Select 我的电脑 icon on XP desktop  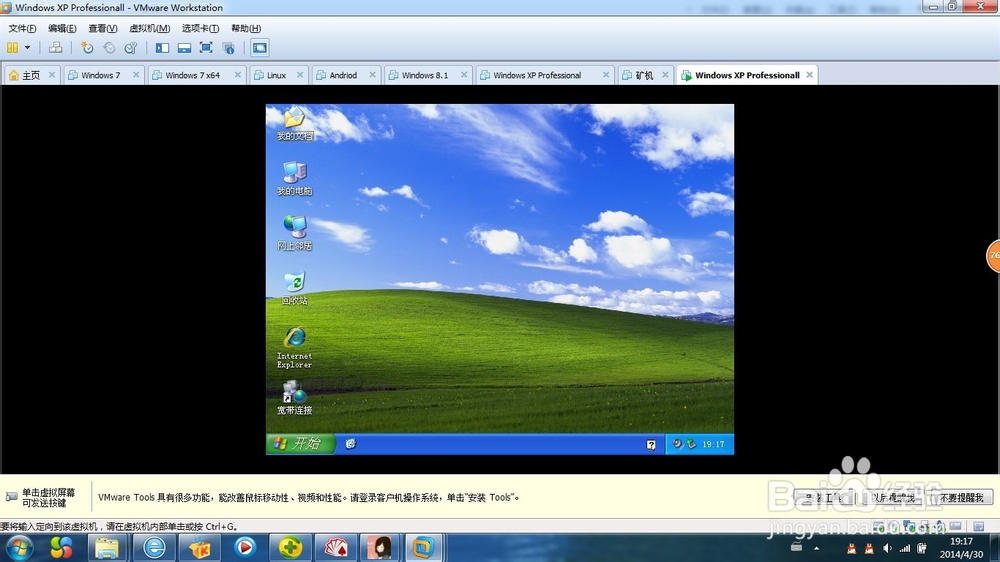tap(295, 179)
